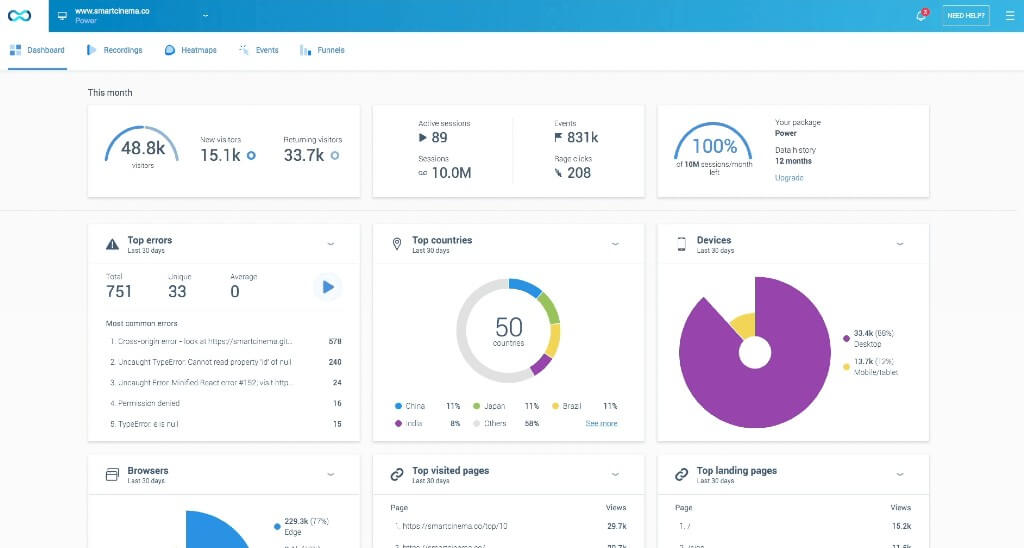Select the Uncaught TypeError Cannot read property row
This screenshot has height=548, width=1024.
point(224,362)
